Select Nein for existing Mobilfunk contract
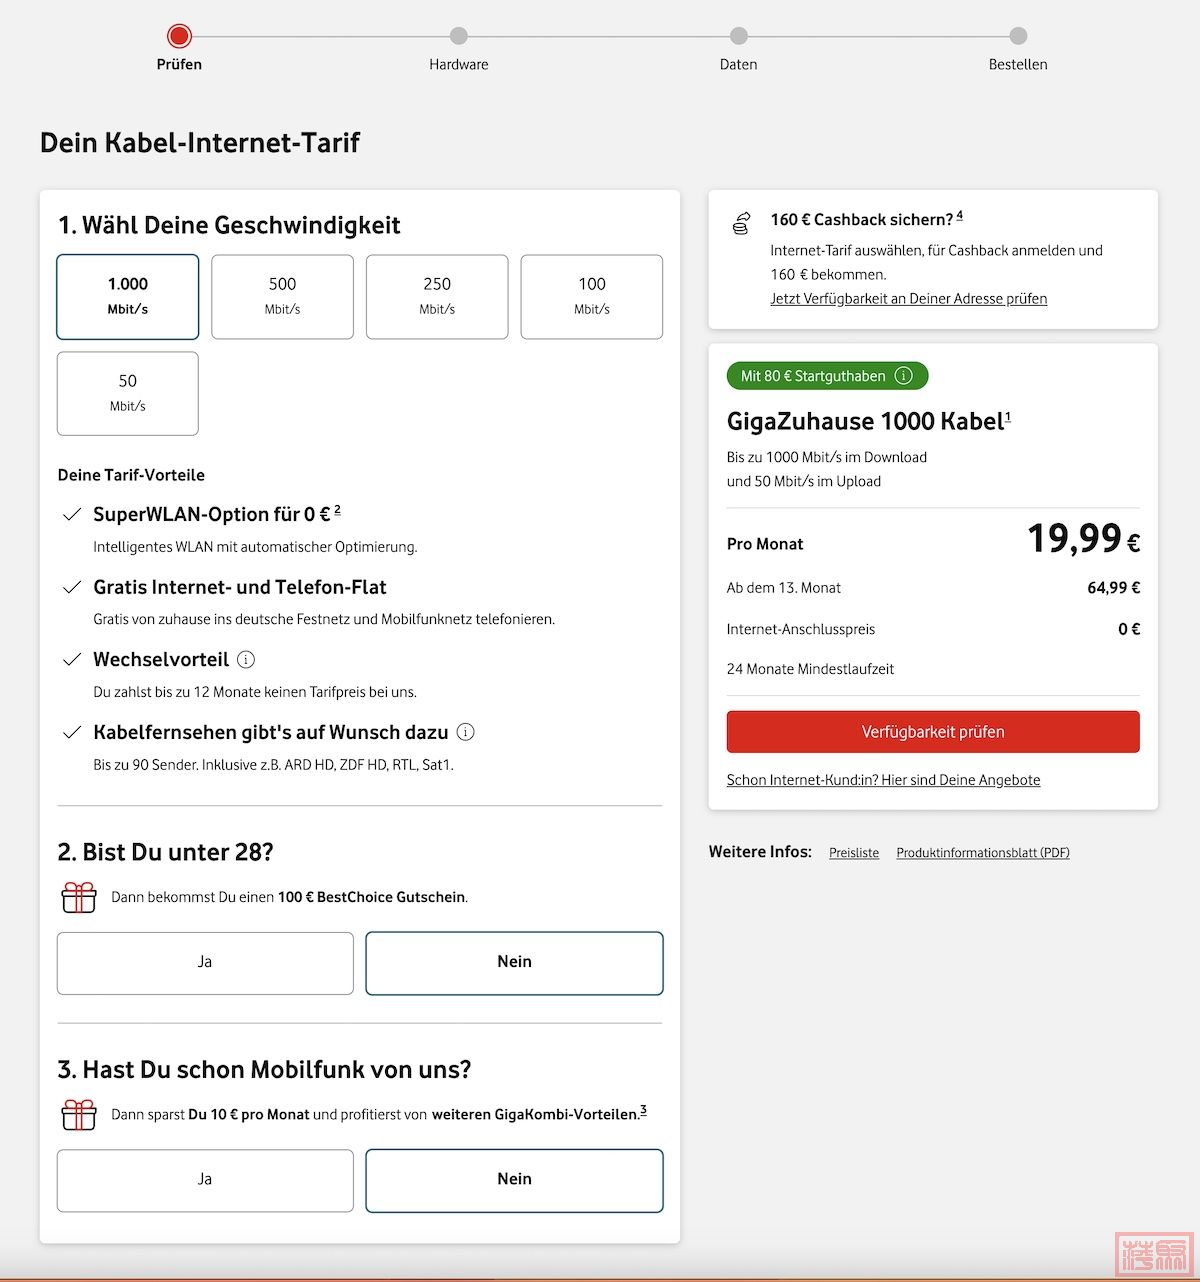 pos(514,1180)
